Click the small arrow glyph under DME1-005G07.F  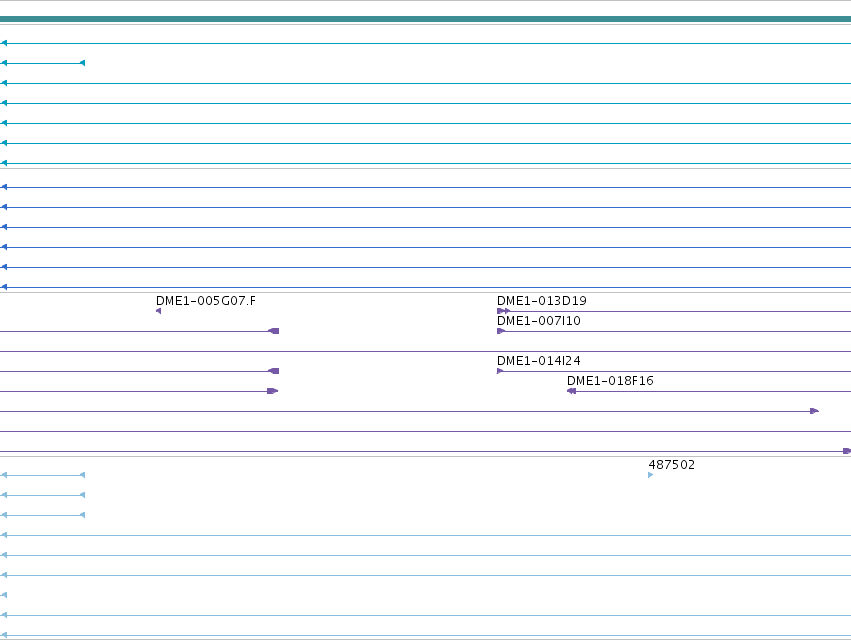[x=158, y=311]
